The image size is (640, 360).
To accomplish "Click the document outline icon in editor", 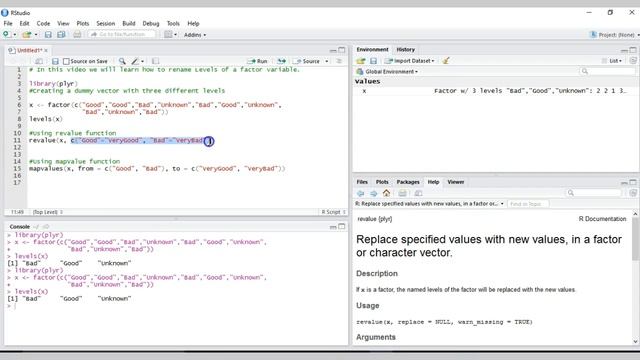I will (339, 61).
